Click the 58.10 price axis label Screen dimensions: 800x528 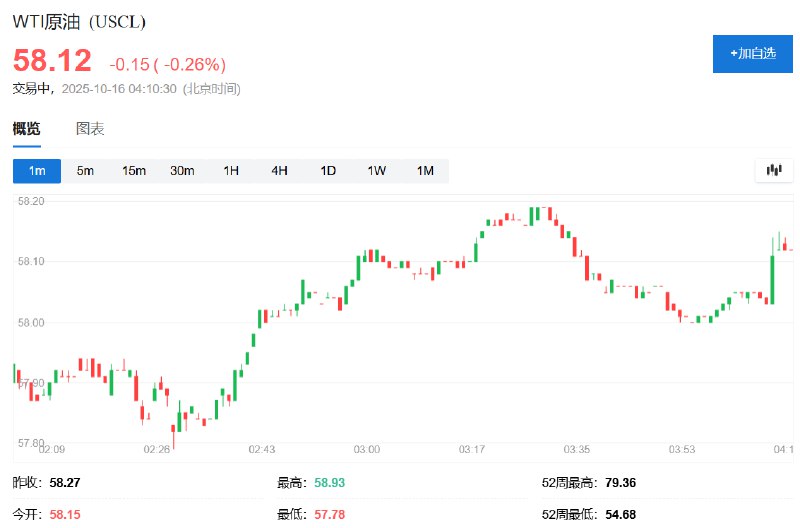click(30, 262)
